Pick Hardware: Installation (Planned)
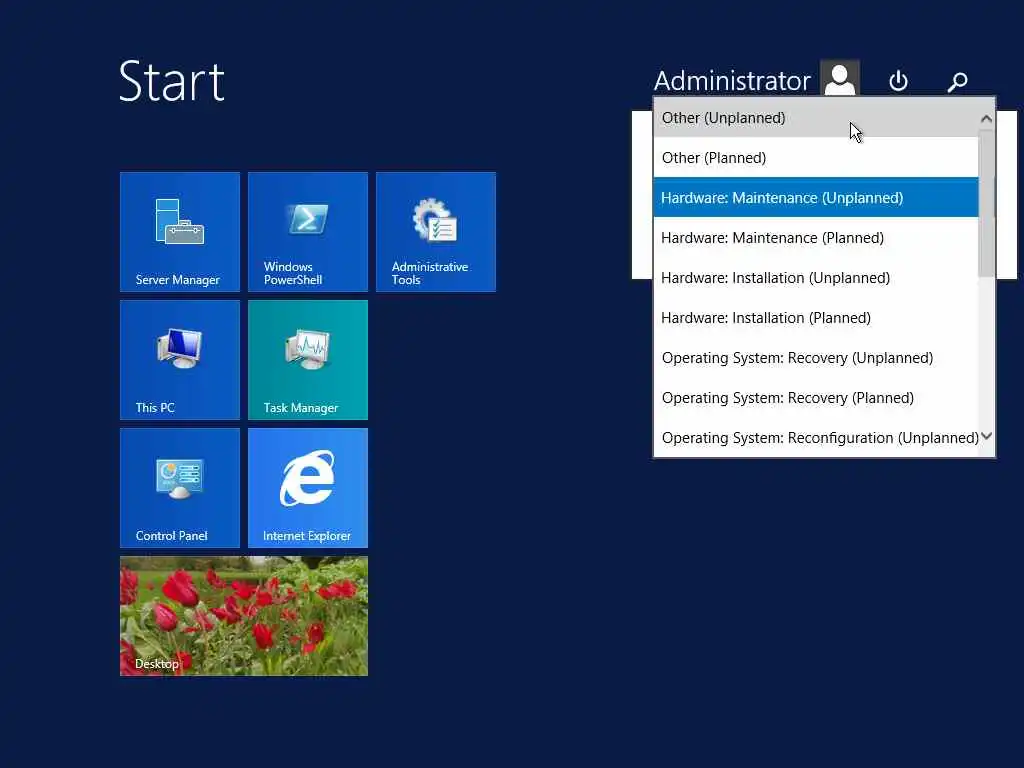The image size is (1024, 768). click(816, 317)
